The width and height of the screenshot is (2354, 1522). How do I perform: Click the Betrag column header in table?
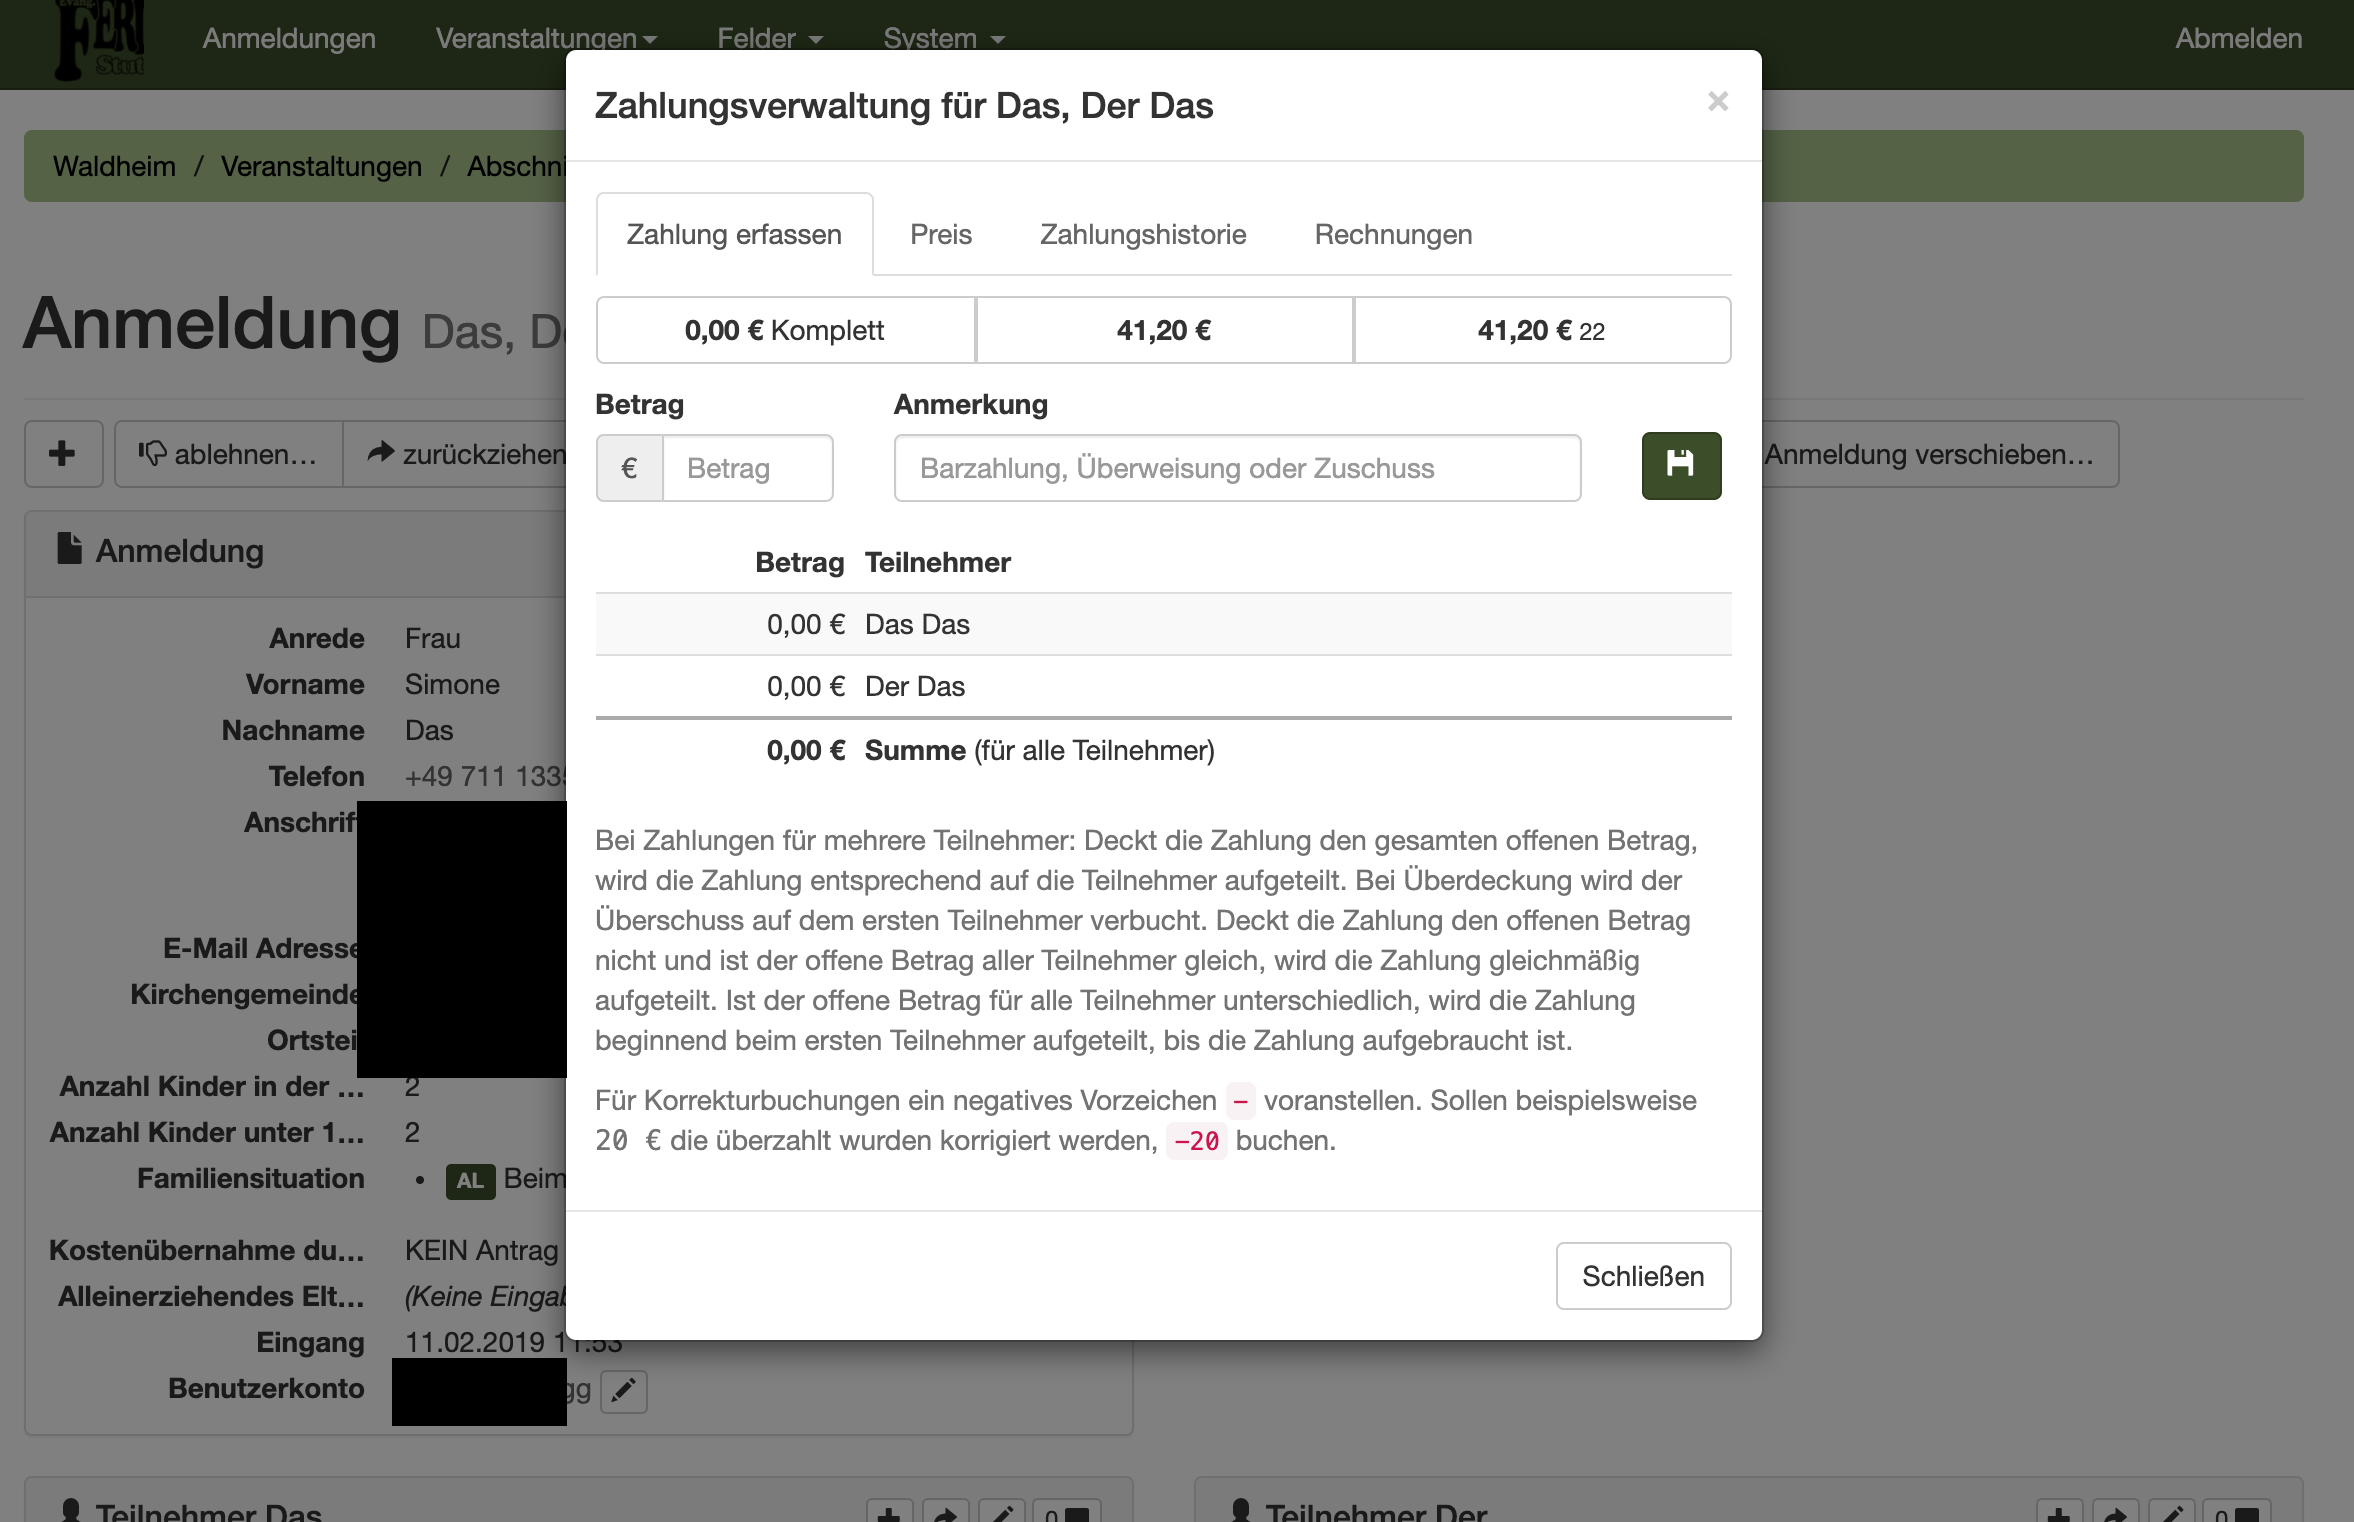[x=799, y=562]
